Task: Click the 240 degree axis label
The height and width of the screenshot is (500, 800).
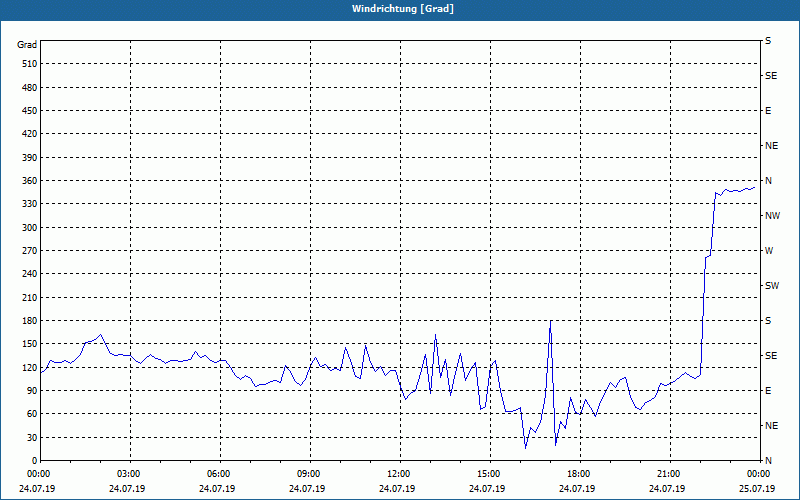Action: (30, 274)
